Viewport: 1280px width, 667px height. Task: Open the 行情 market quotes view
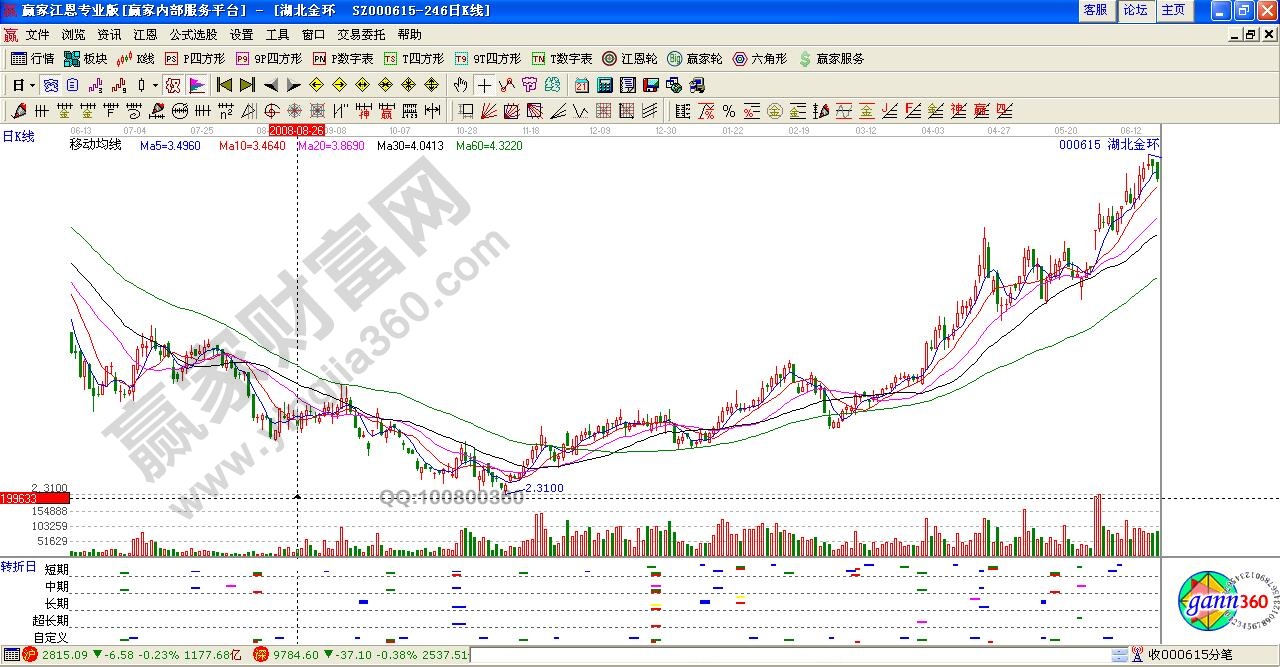32,59
